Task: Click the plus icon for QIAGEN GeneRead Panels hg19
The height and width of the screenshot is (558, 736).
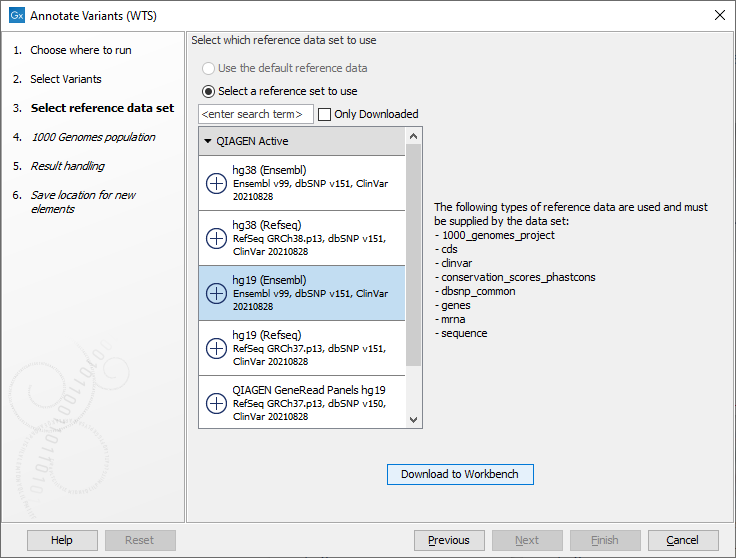Action: tap(216, 403)
